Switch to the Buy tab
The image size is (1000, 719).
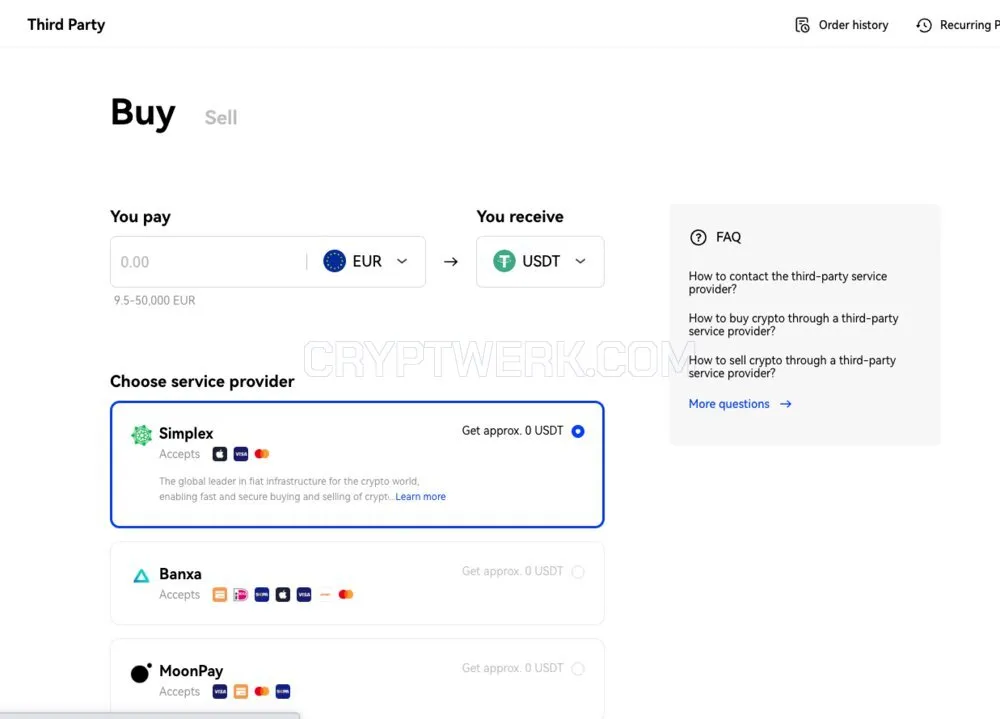click(x=142, y=113)
